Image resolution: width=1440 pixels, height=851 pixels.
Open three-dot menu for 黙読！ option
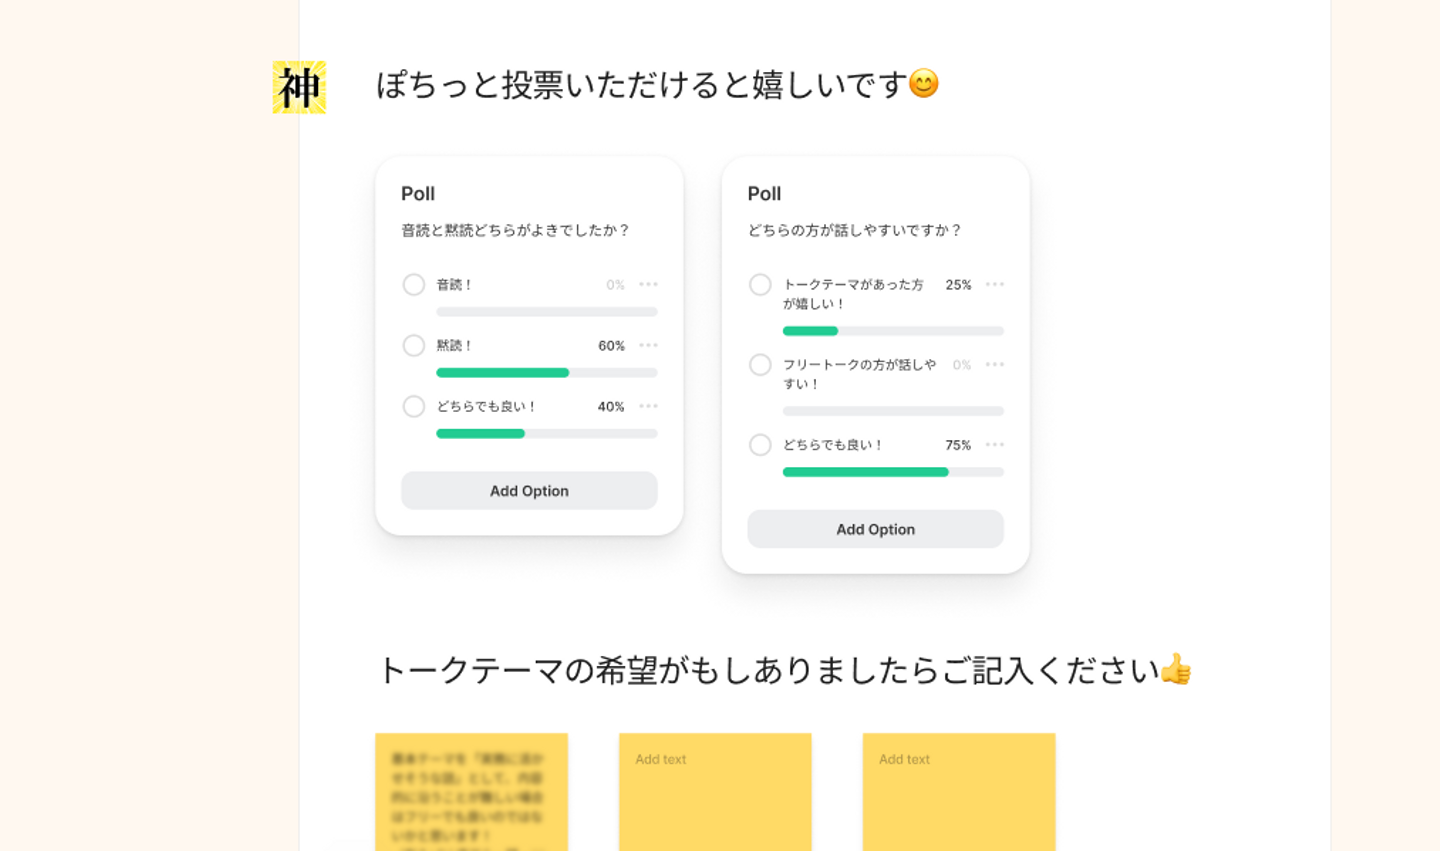pos(648,345)
